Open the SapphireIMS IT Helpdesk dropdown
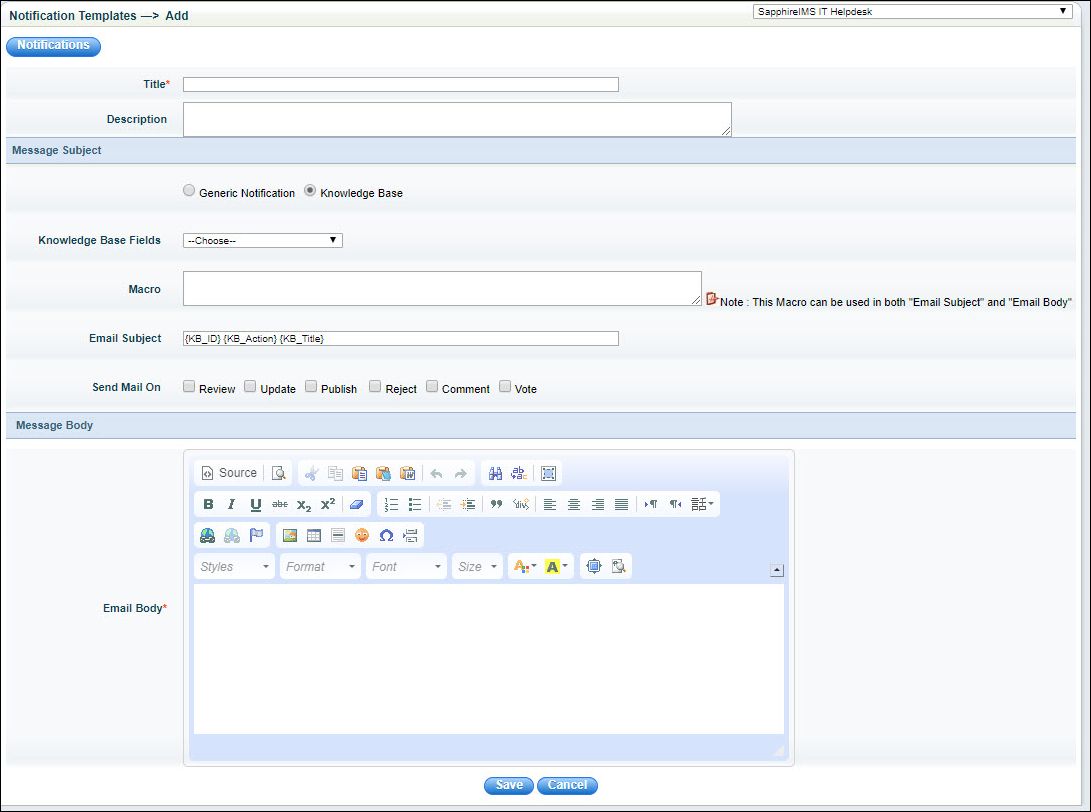The width and height of the screenshot is (1091, 812). pyautogui.click(x=912, y=11)
